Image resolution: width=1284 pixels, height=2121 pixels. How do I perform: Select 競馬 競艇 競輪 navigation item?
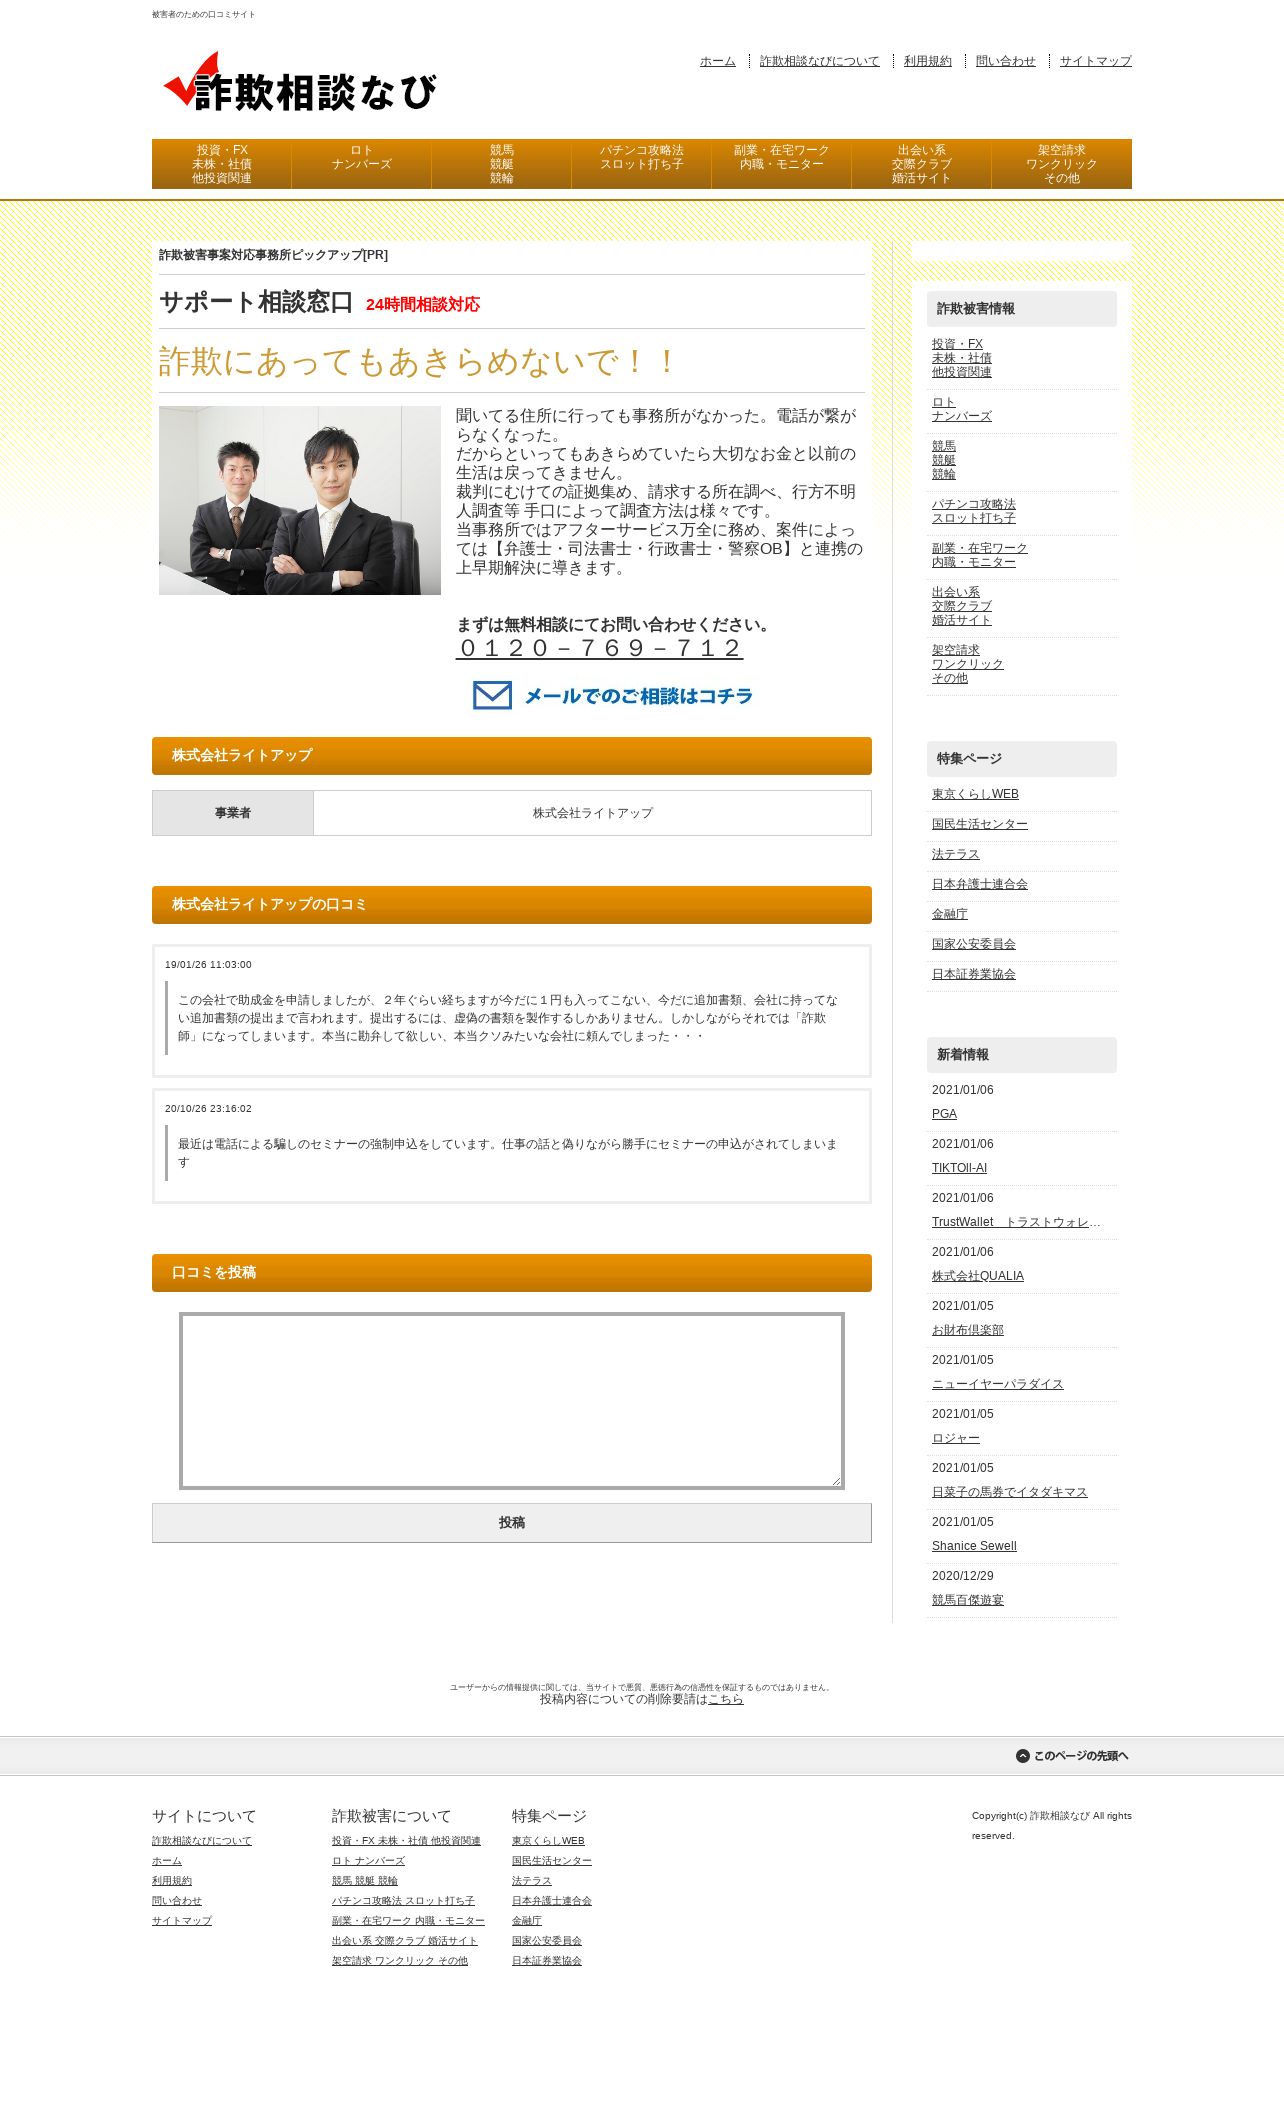[502, 164]
